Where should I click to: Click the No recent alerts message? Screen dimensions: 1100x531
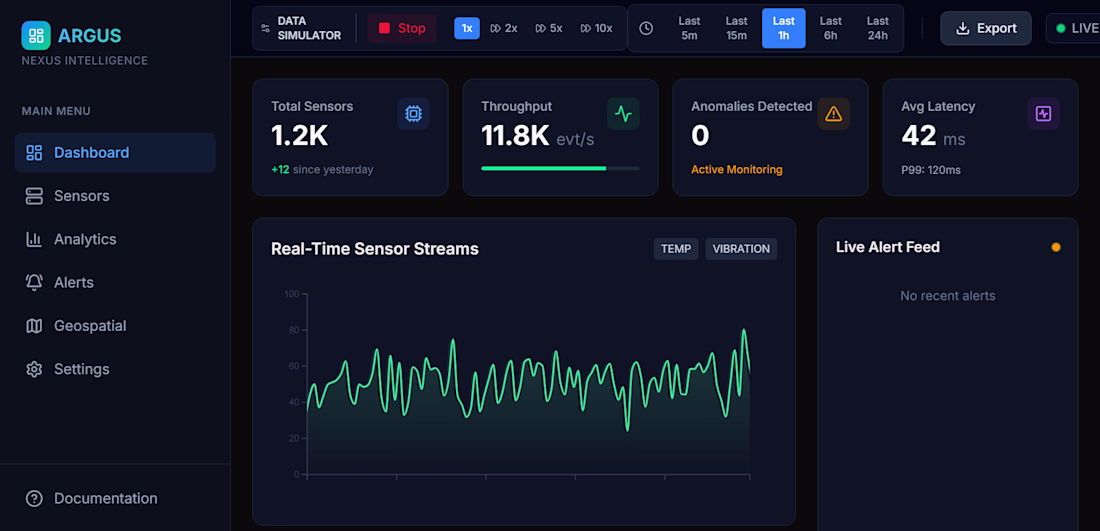(948, 296)
